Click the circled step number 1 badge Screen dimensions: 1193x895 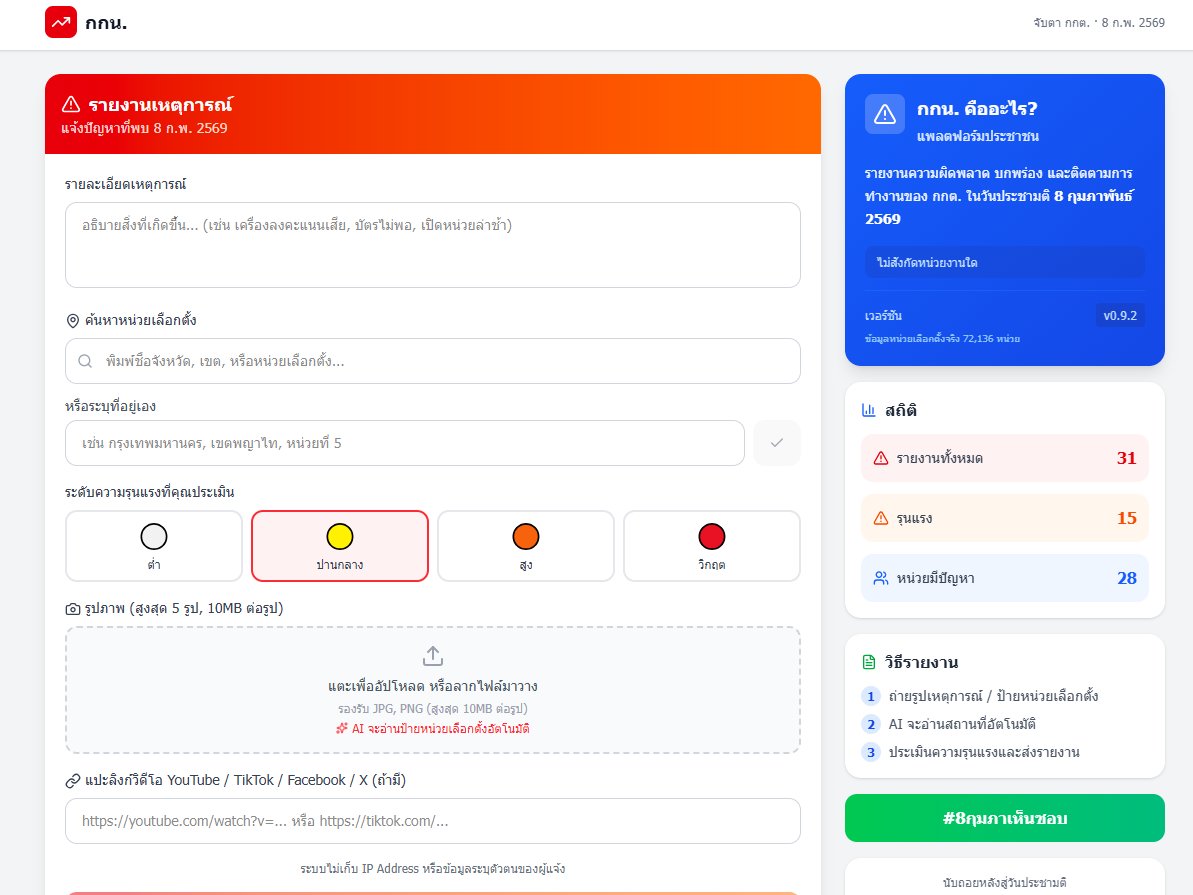871,696
